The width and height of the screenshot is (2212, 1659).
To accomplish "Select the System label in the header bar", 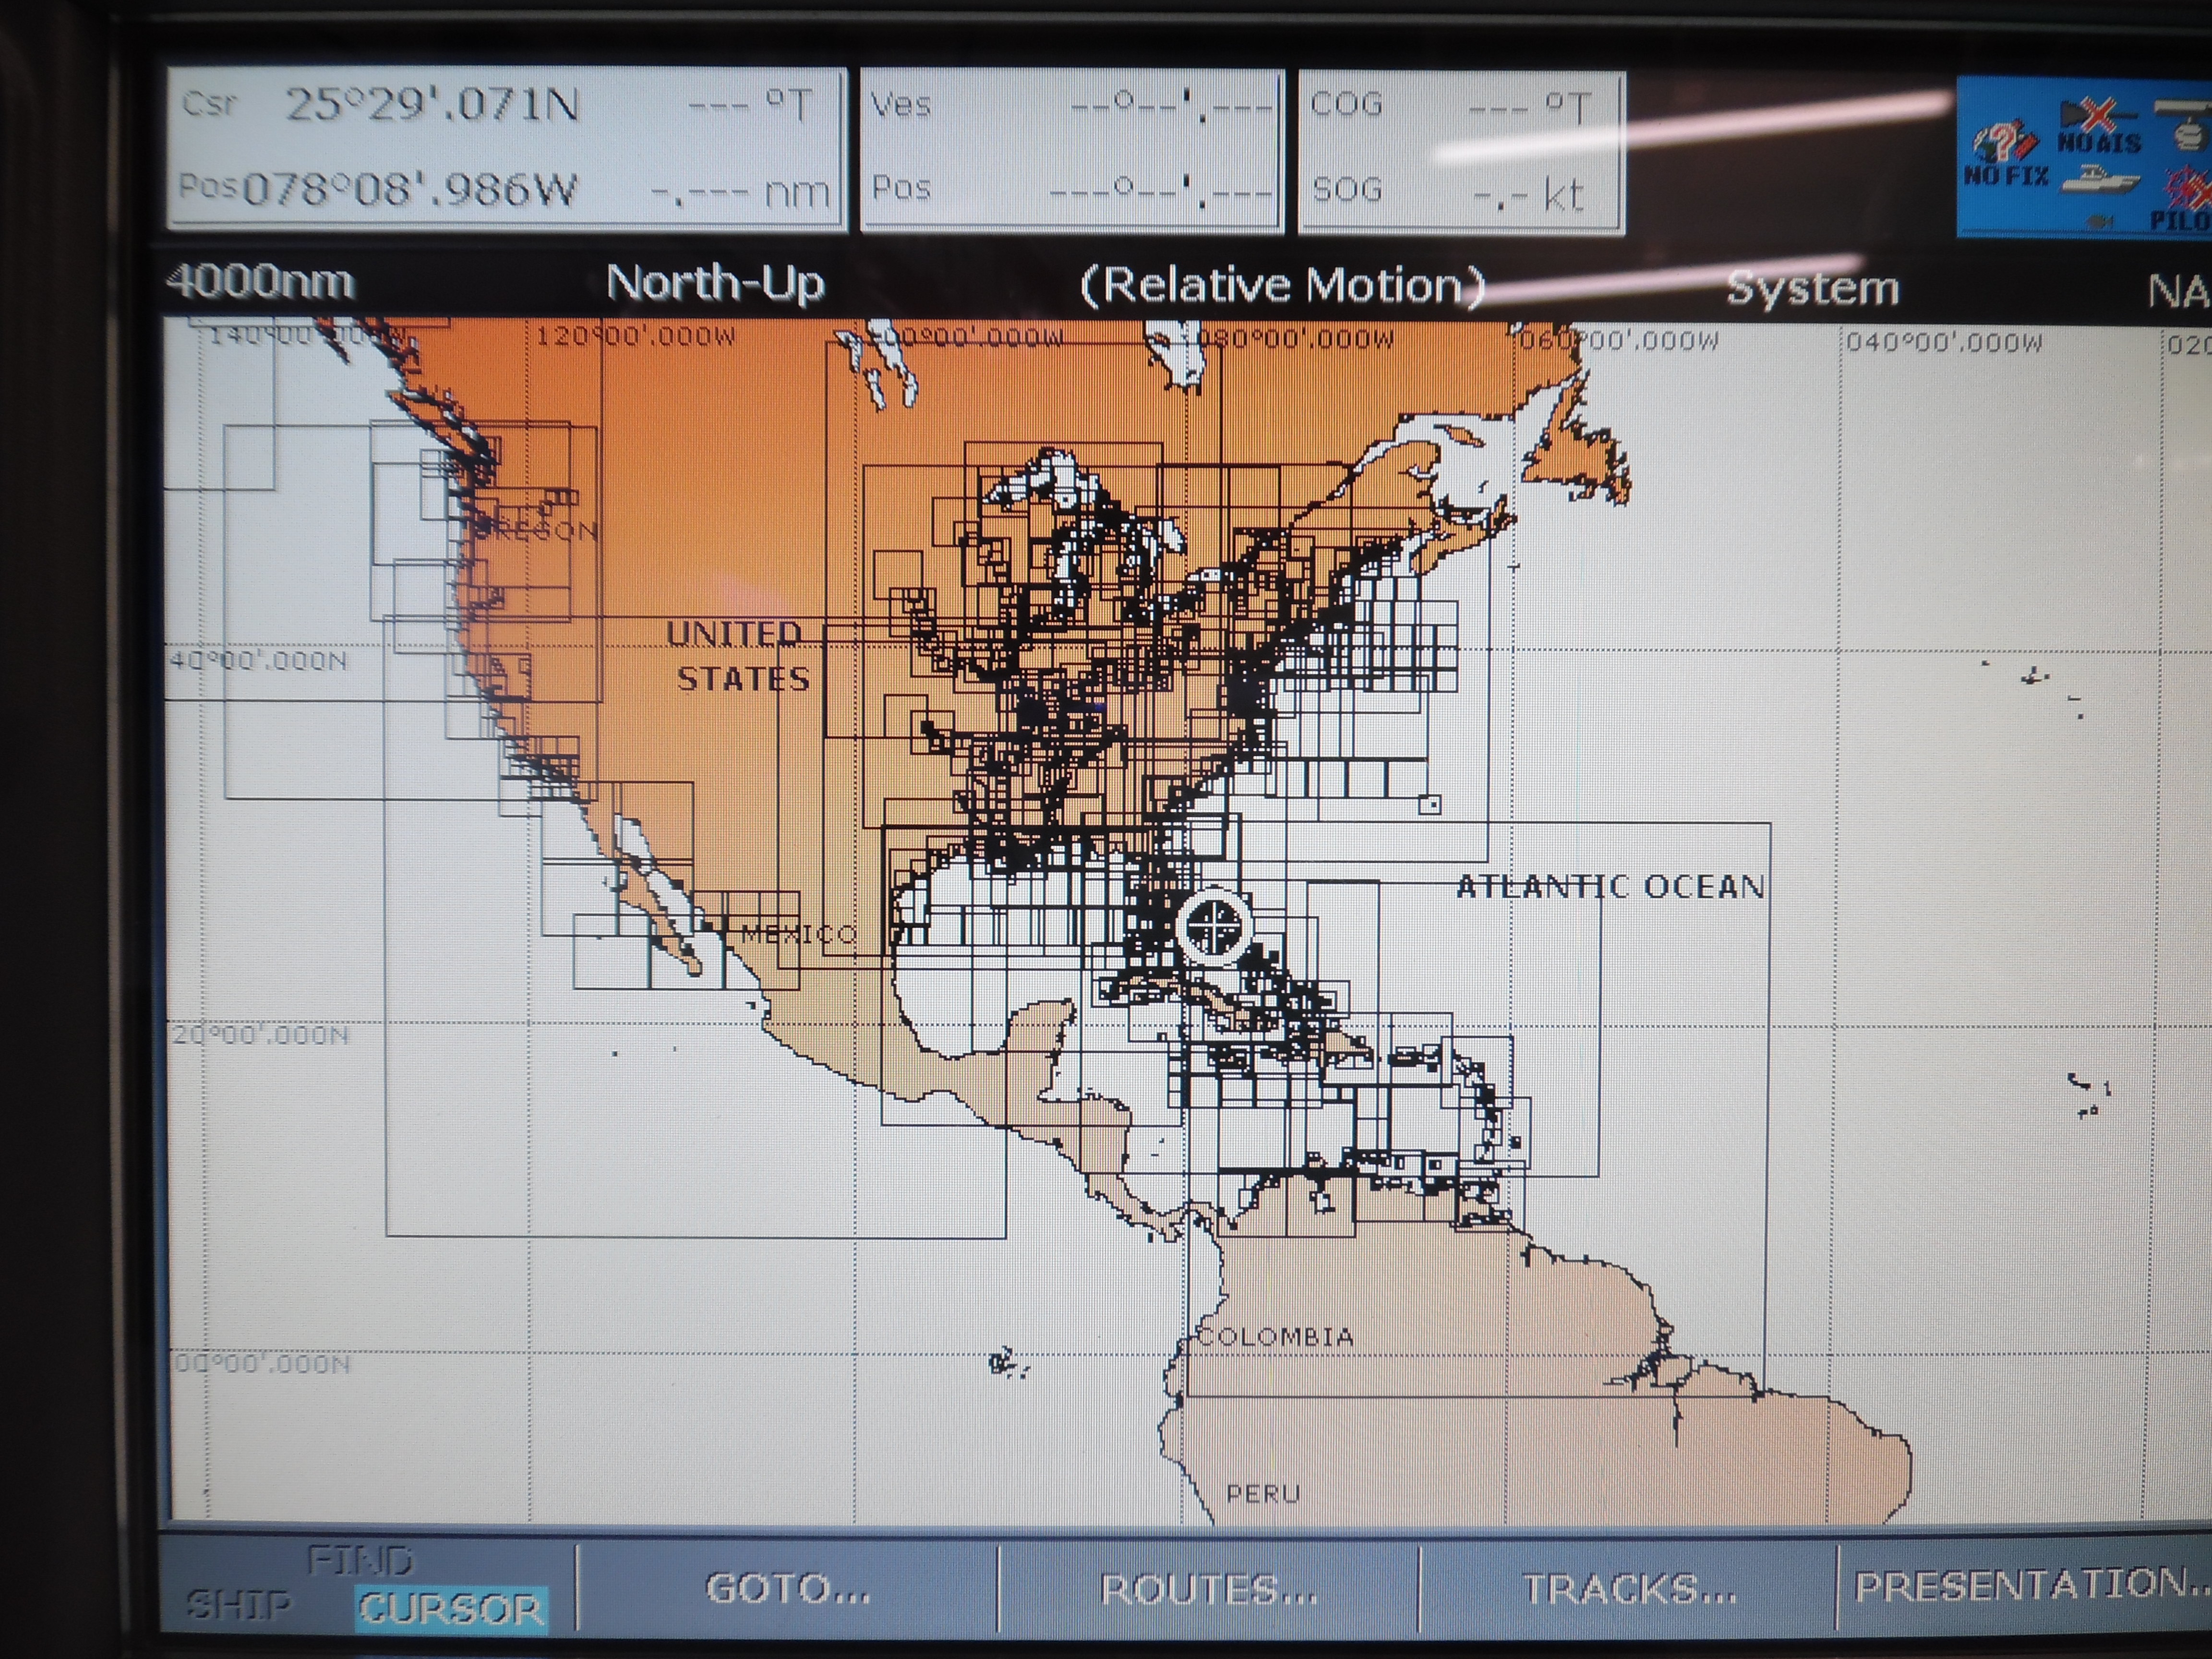I will [1812, 288].
